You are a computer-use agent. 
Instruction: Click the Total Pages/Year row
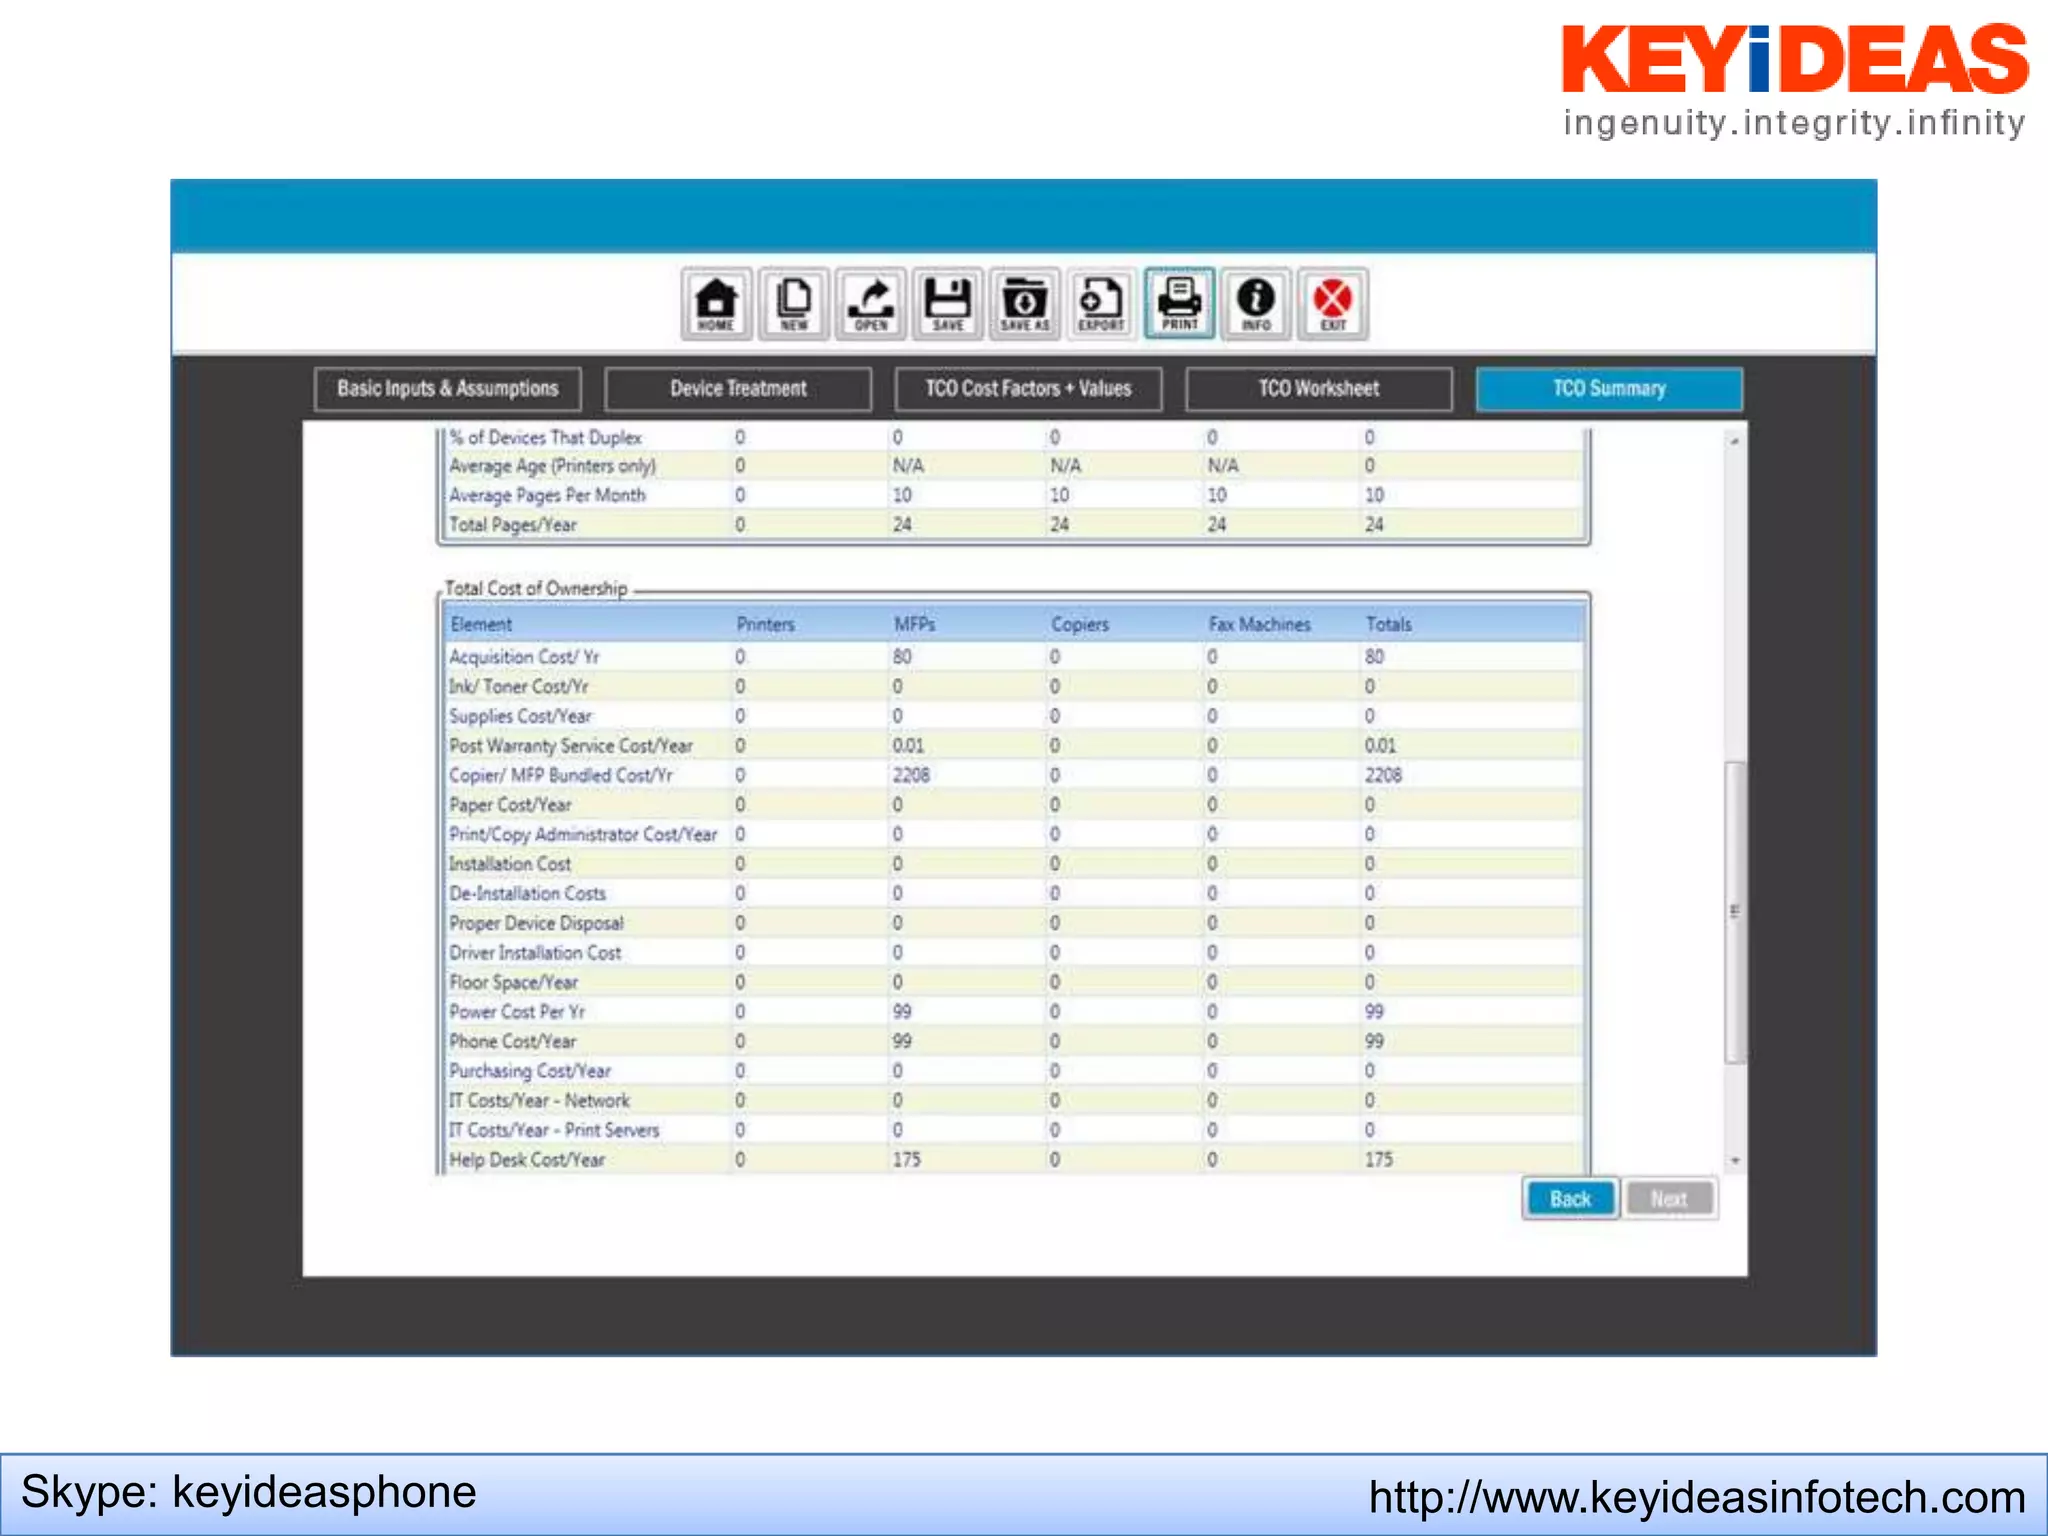[1014, 524]
